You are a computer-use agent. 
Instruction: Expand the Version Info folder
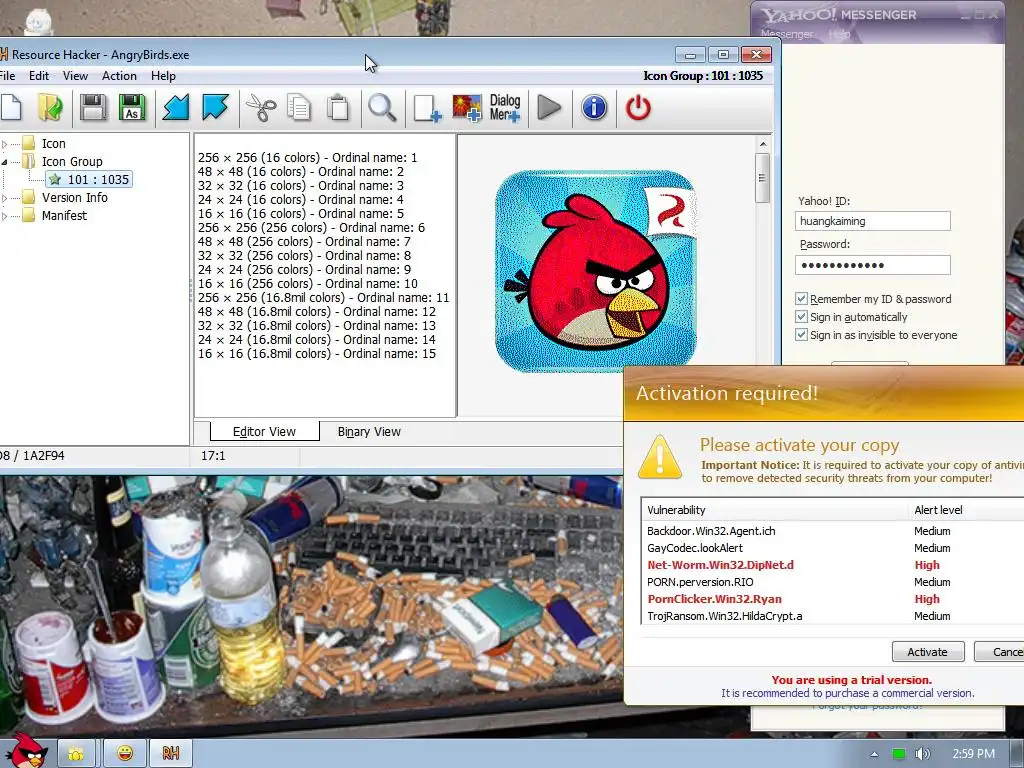pos(5,198)
